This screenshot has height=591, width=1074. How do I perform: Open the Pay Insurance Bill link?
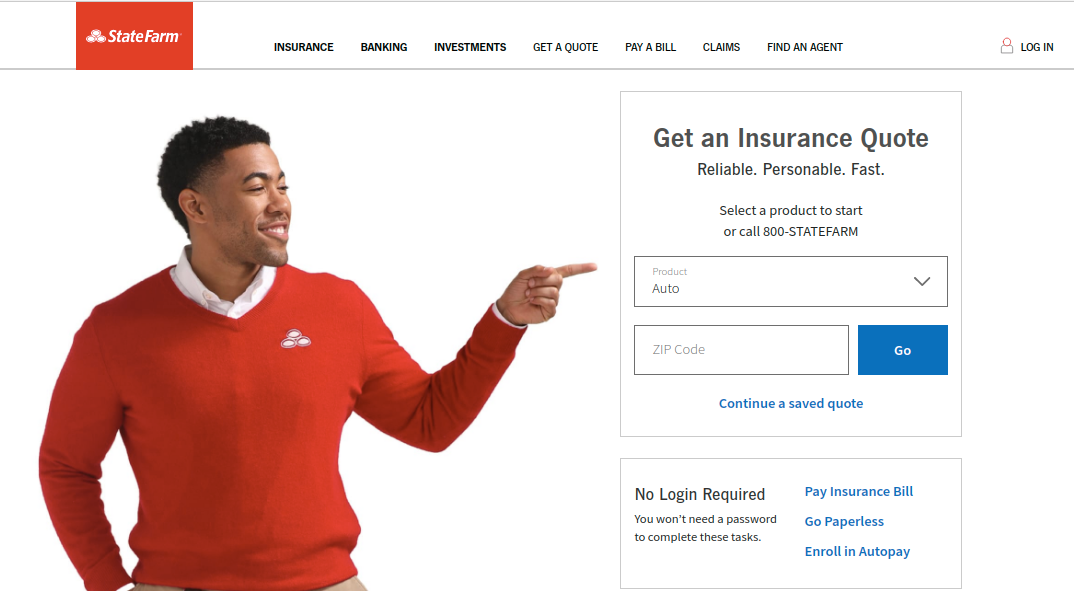858,492
